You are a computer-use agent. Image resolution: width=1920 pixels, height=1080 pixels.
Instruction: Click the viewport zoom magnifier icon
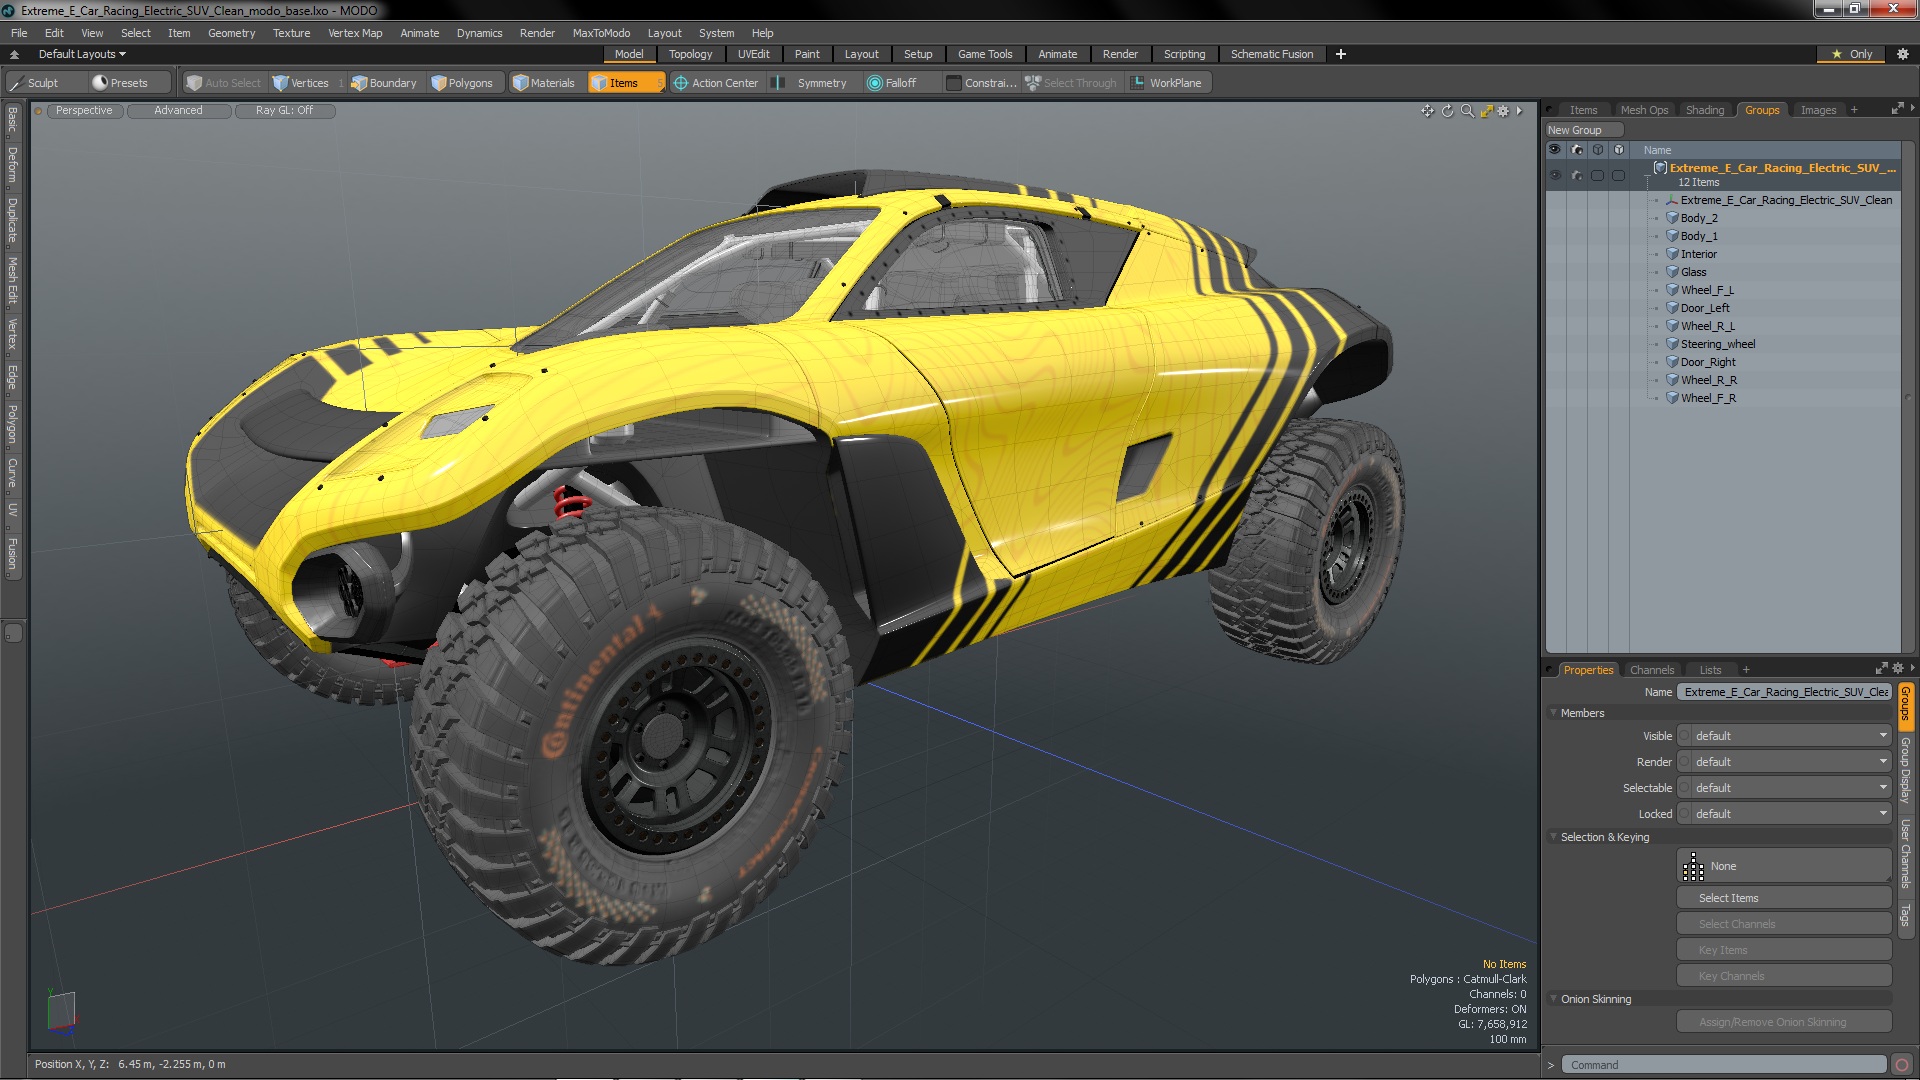[x=1467, y=111]
